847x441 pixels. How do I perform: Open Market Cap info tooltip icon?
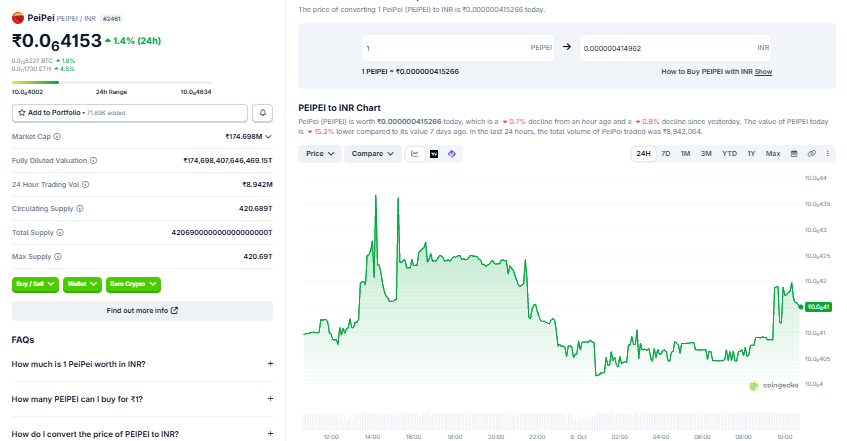tap(57, 137)
